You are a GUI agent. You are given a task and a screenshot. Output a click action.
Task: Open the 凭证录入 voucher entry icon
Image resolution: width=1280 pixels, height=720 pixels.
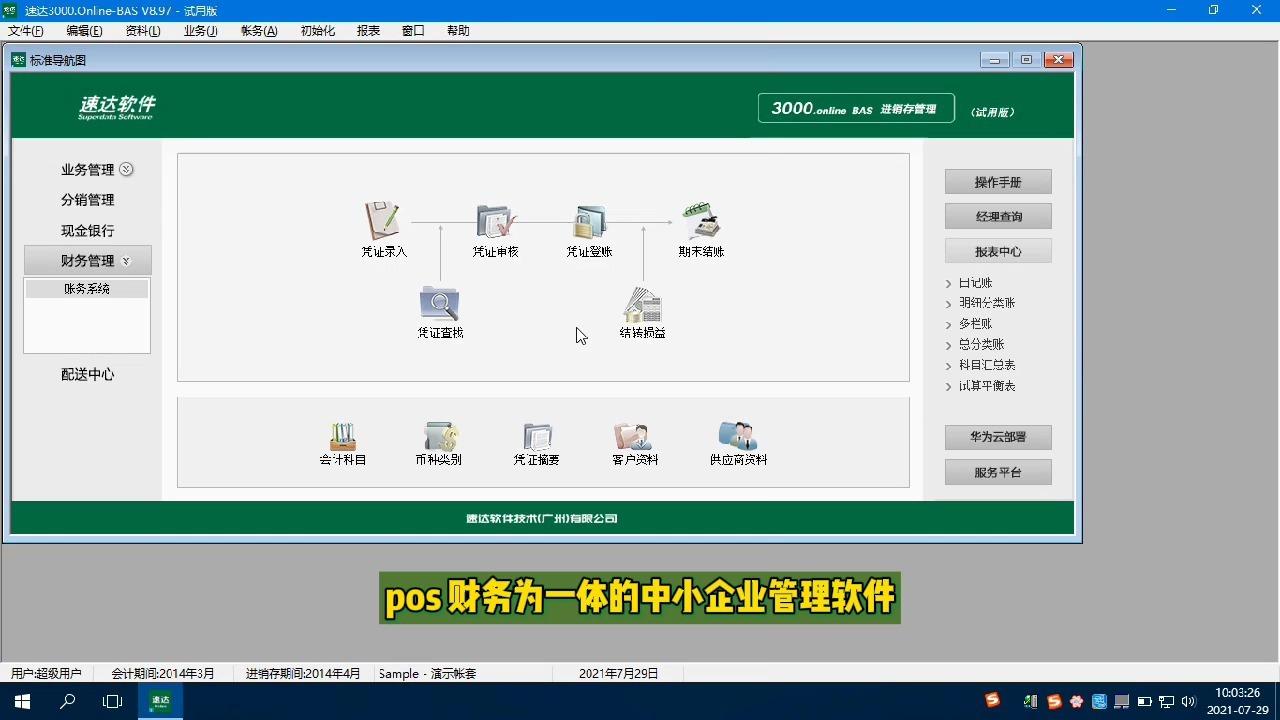point(383,222)
